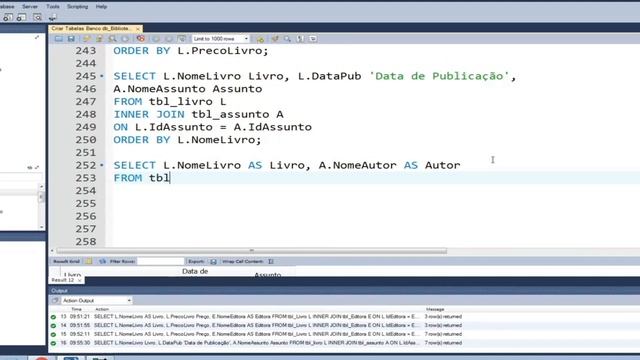Close the Result 12 tab
The height and width of the screenshot is (360, 640).
[80, 280]
